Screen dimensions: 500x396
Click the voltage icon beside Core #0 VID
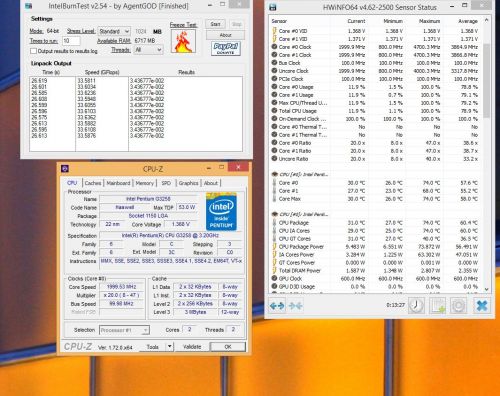click(x=274, y=31)
